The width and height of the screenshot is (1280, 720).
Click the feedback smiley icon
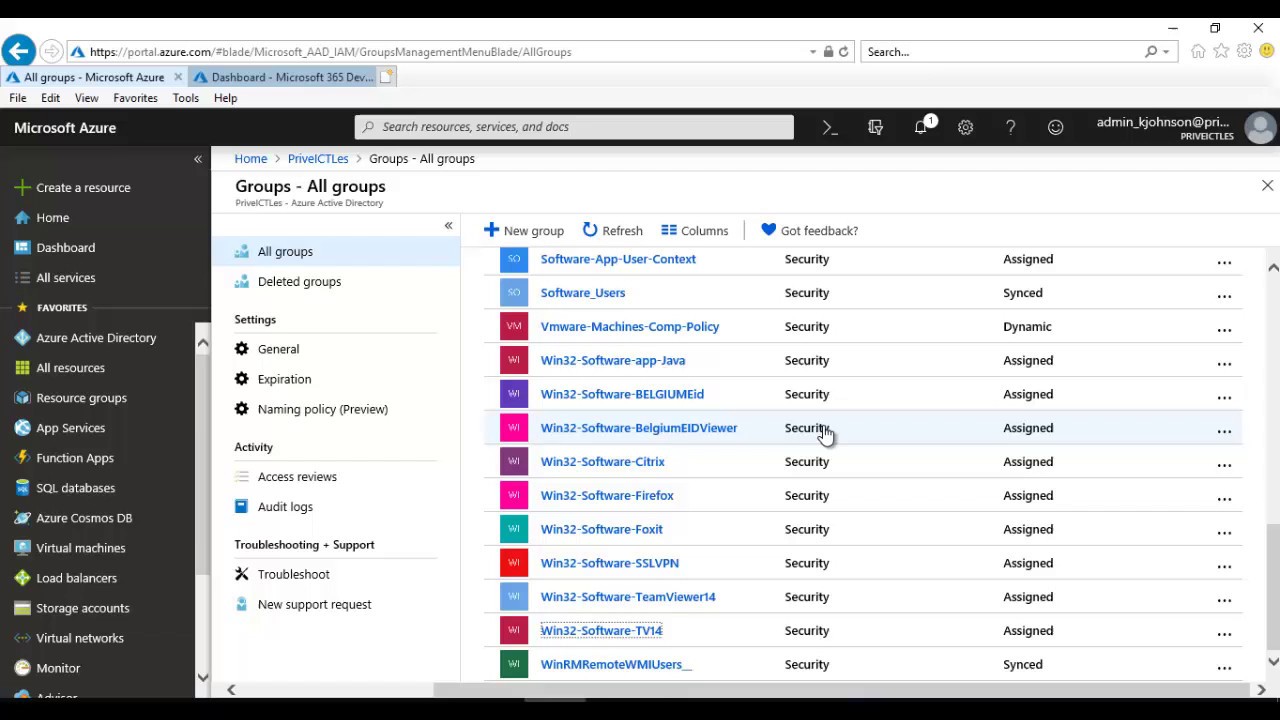pos(1055,127)
